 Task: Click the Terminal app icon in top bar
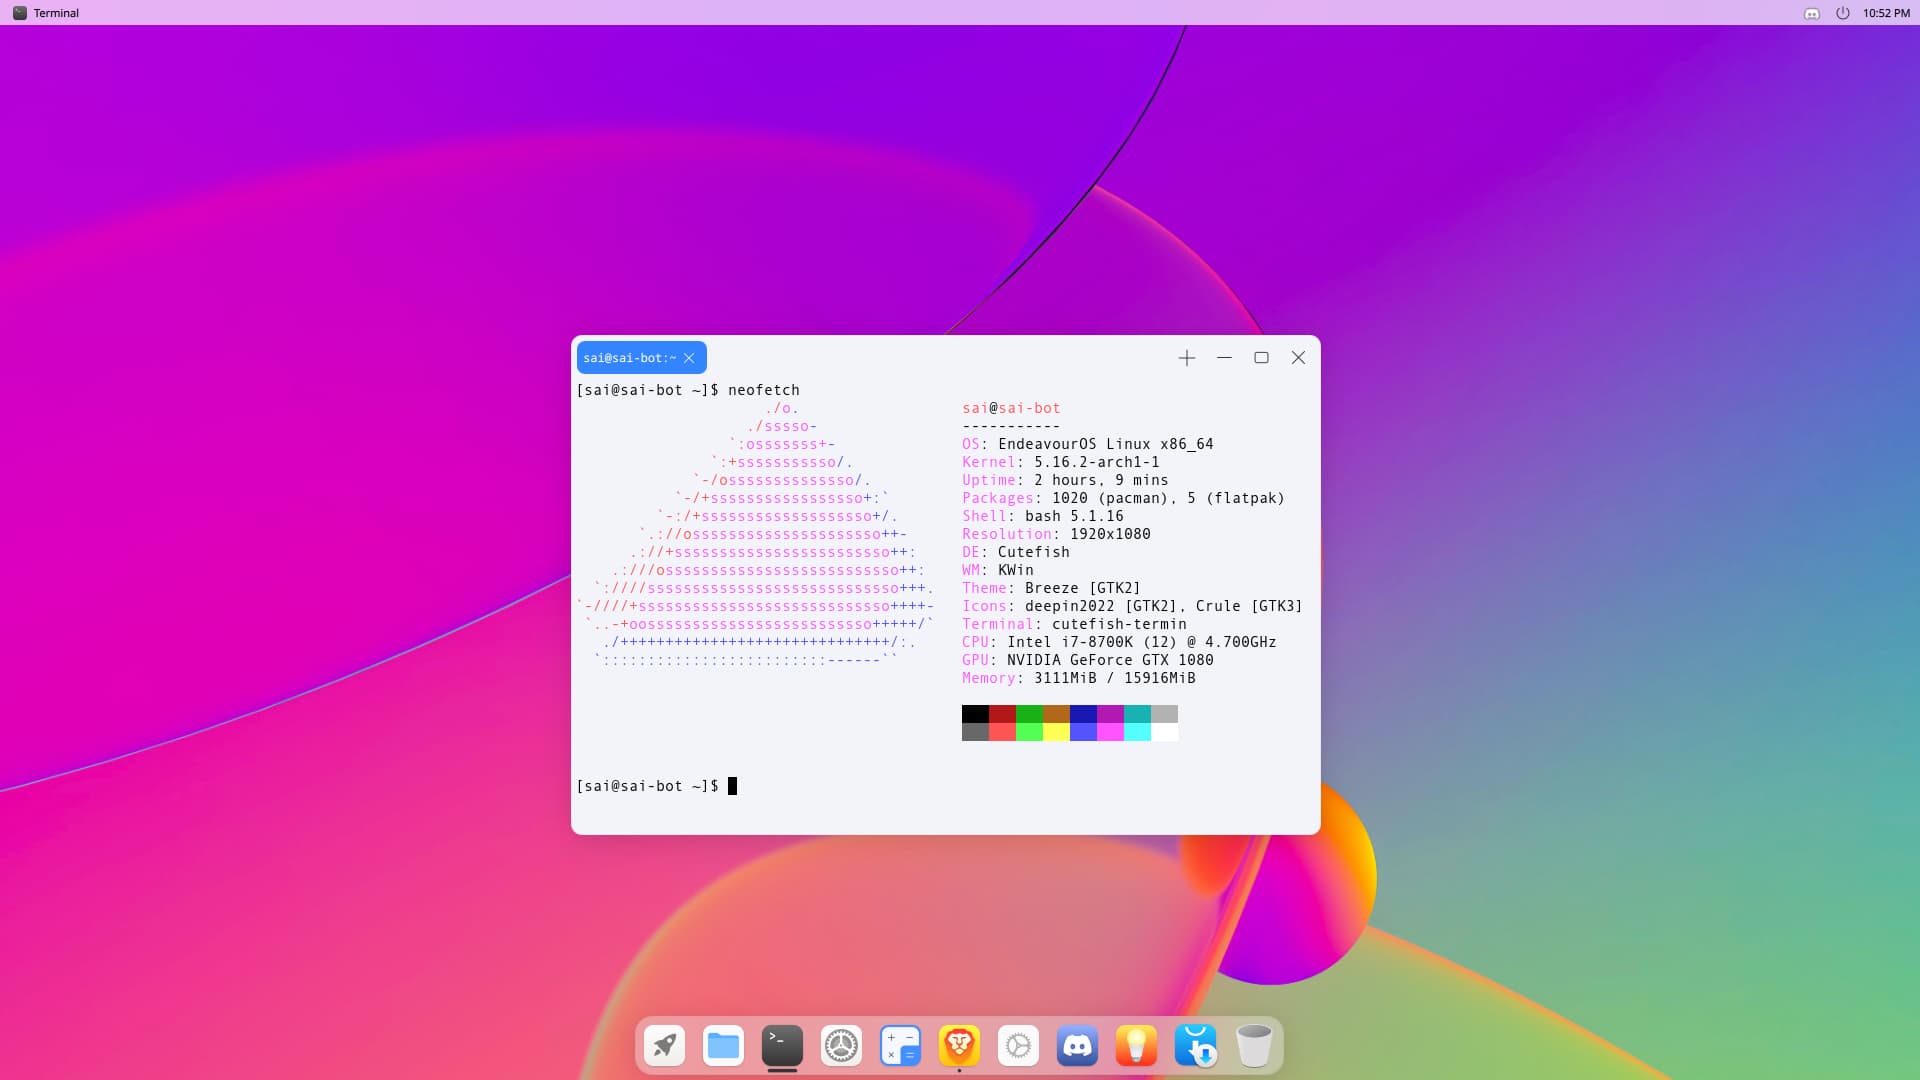(x=19, y=13)
